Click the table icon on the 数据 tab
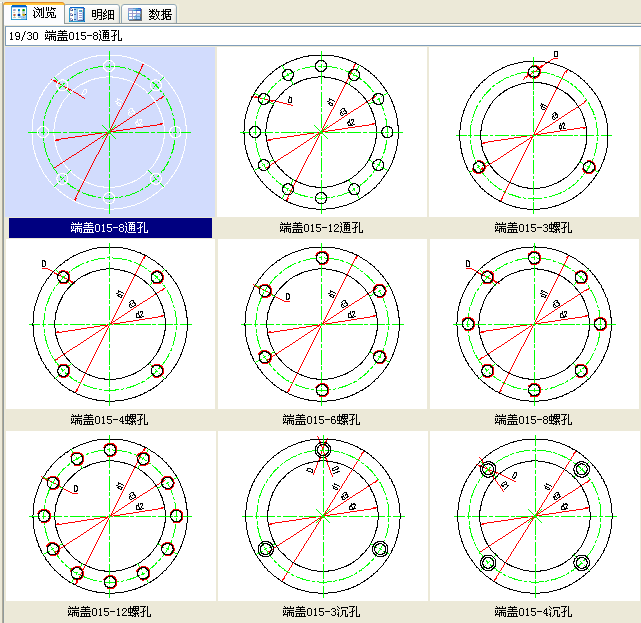Viewport: 641px width, 623px height. click(135, 14)
